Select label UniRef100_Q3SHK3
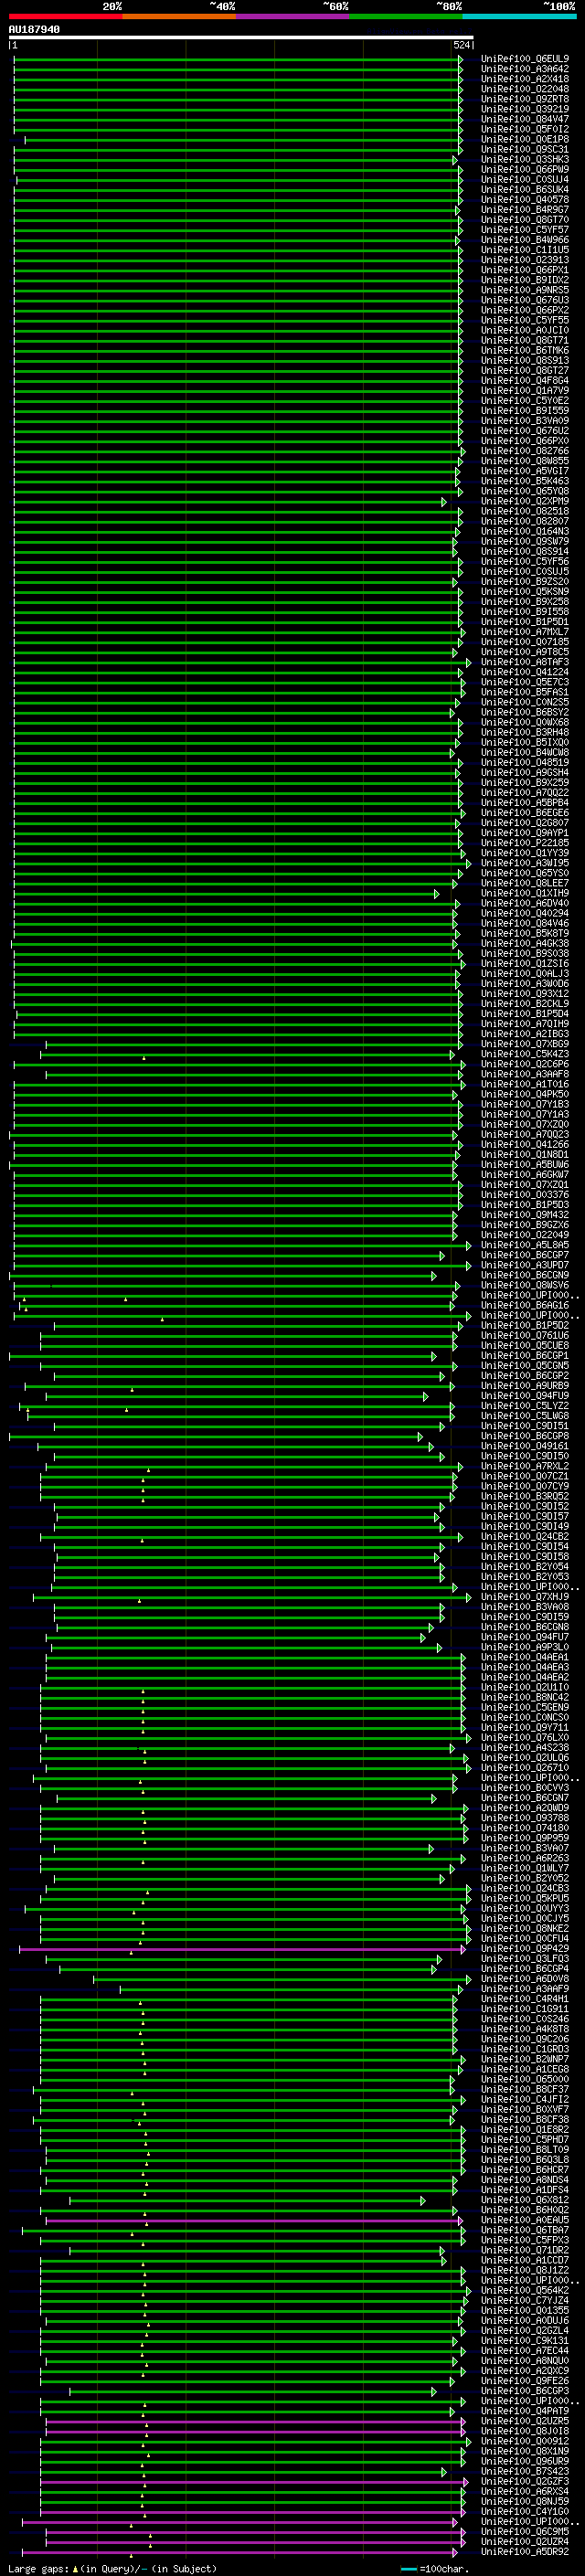The height and width of the screenshot is (2576, 585). click(x=525, y=160)
